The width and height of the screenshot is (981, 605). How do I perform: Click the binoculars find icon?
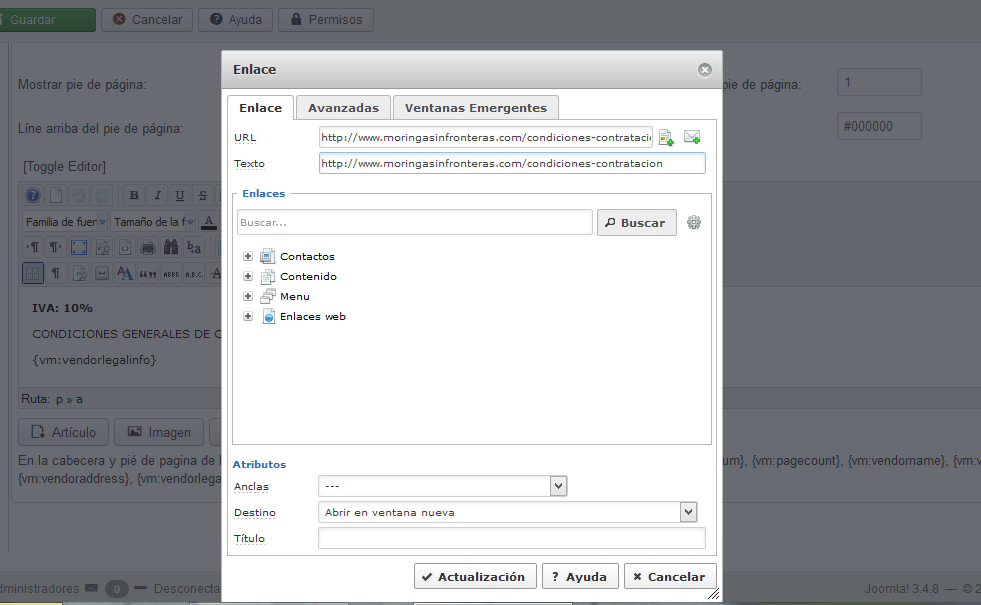click(171, 247)
